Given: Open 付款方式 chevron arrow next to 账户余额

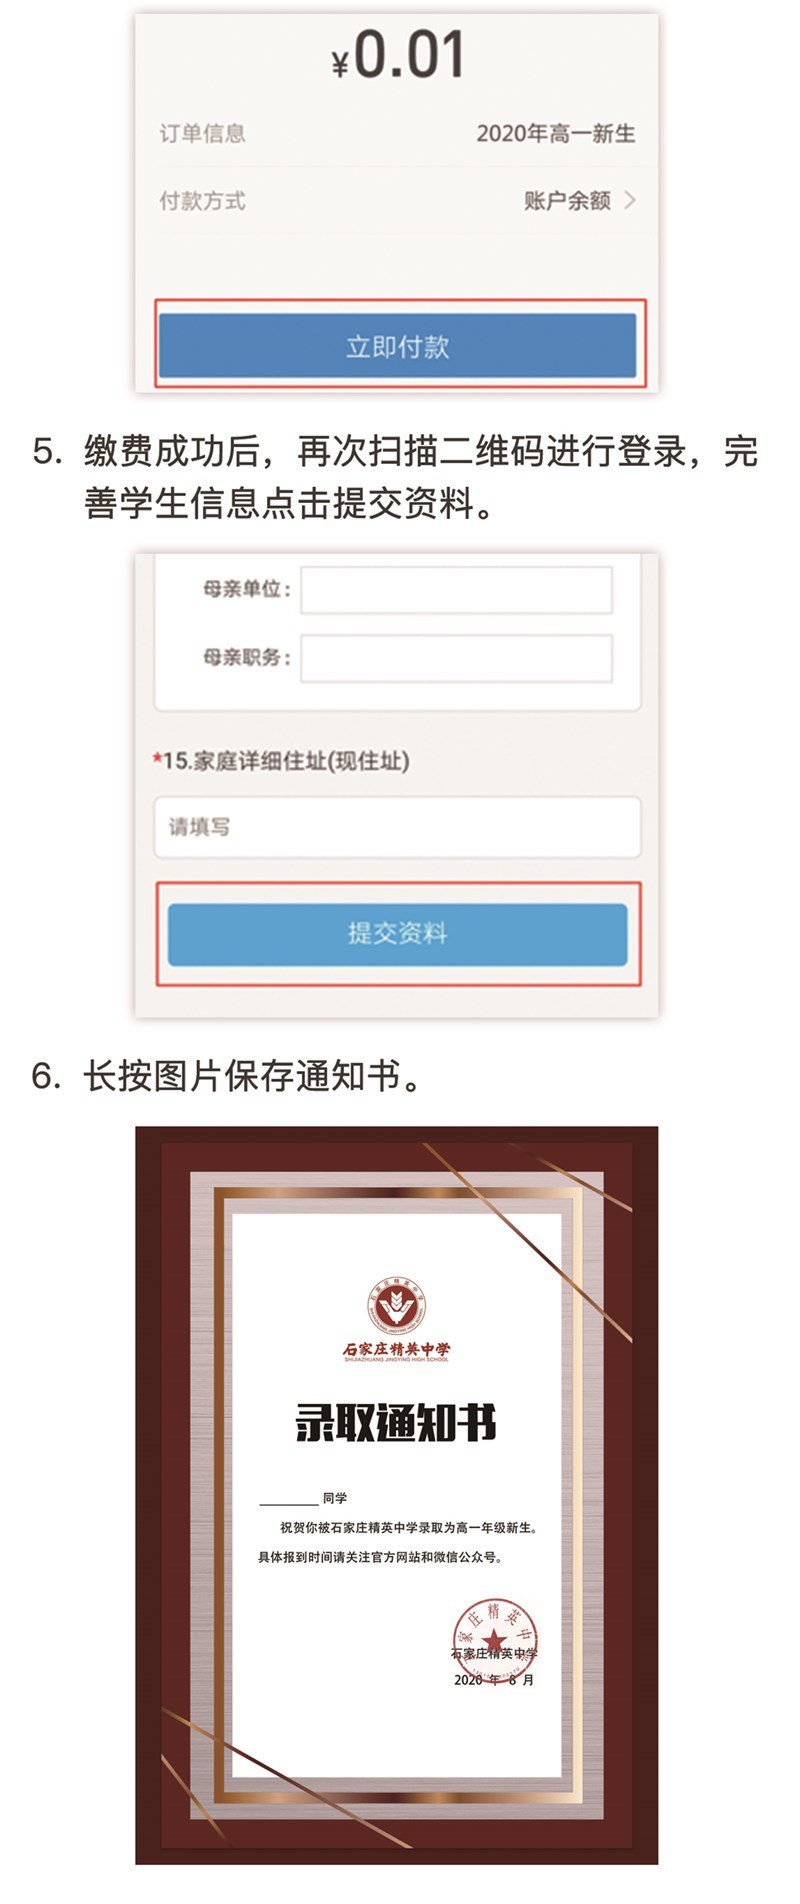Looking at the screenshot, I should click(x=630, y=200).
